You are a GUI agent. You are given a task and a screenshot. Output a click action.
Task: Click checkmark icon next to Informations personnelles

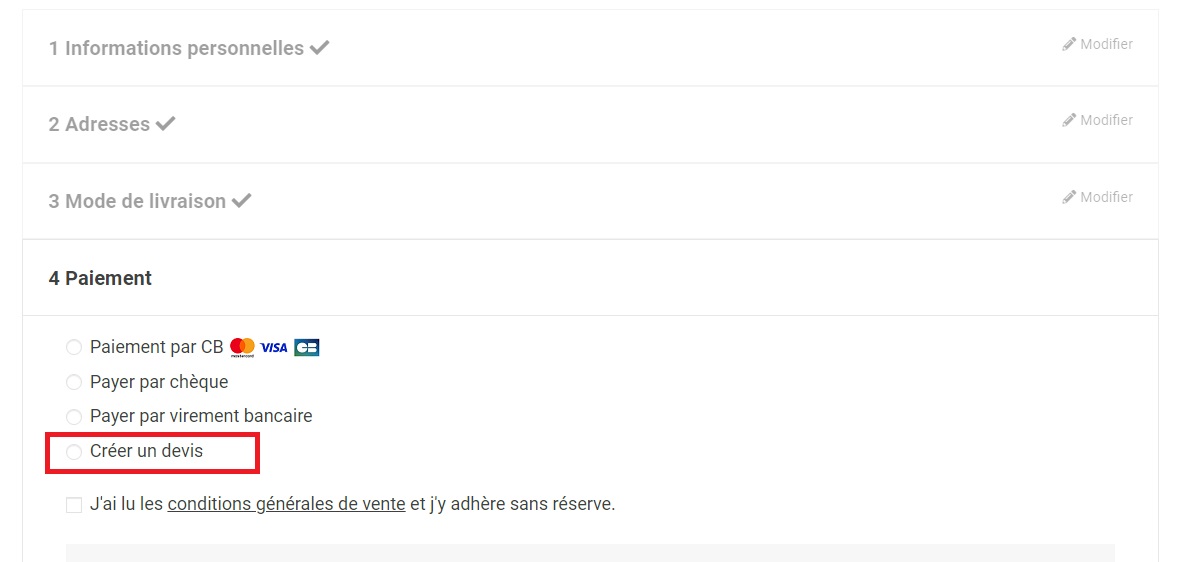pos(320,48)
